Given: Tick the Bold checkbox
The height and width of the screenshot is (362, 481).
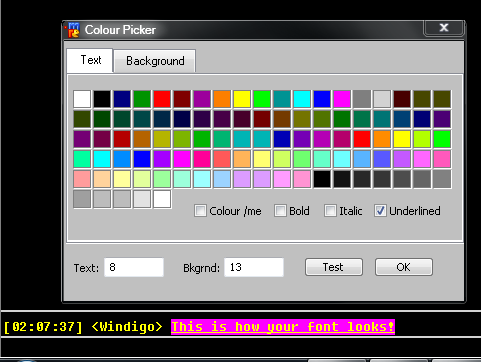Looking at the screenshot, I should click(x=280, y=211).
